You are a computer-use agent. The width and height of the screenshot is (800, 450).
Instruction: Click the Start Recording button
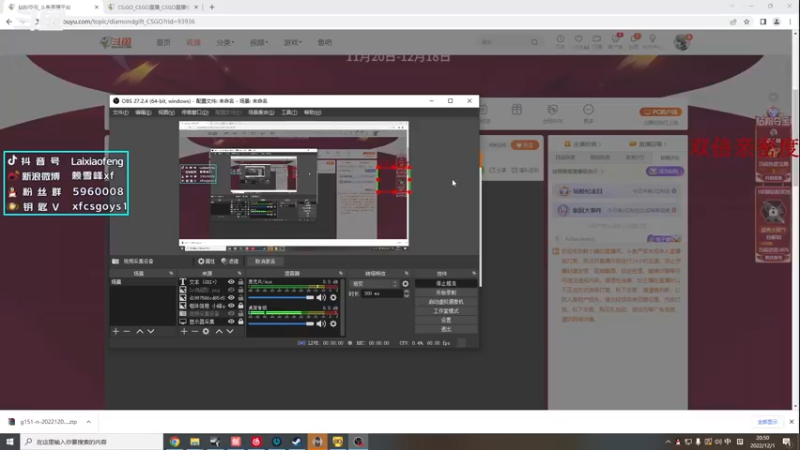(x=446, y=293)
